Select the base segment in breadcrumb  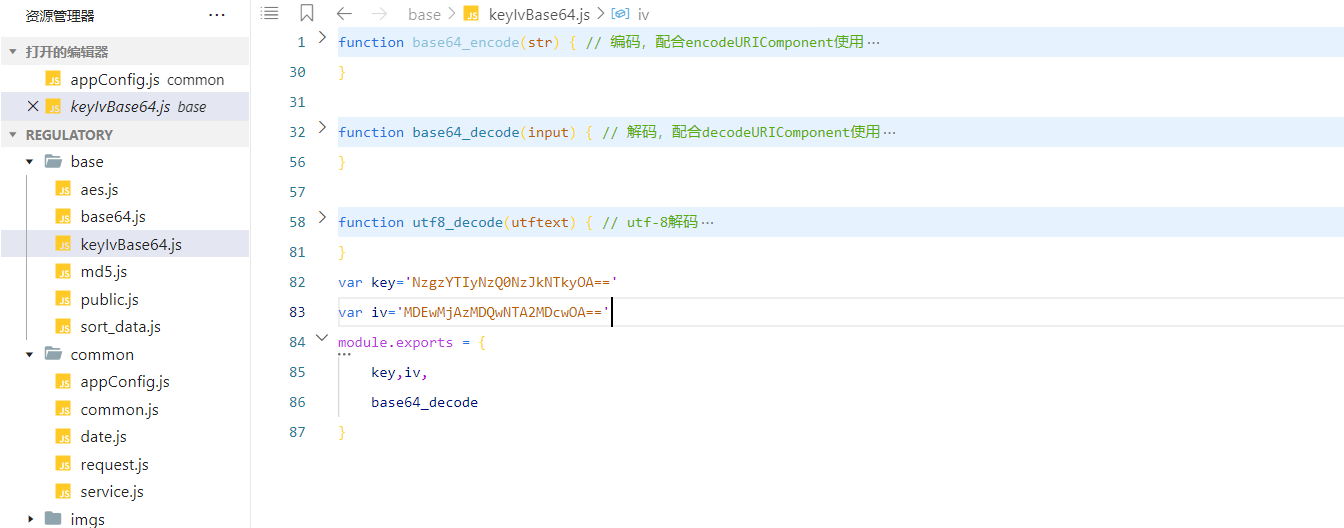pos(424,14)
